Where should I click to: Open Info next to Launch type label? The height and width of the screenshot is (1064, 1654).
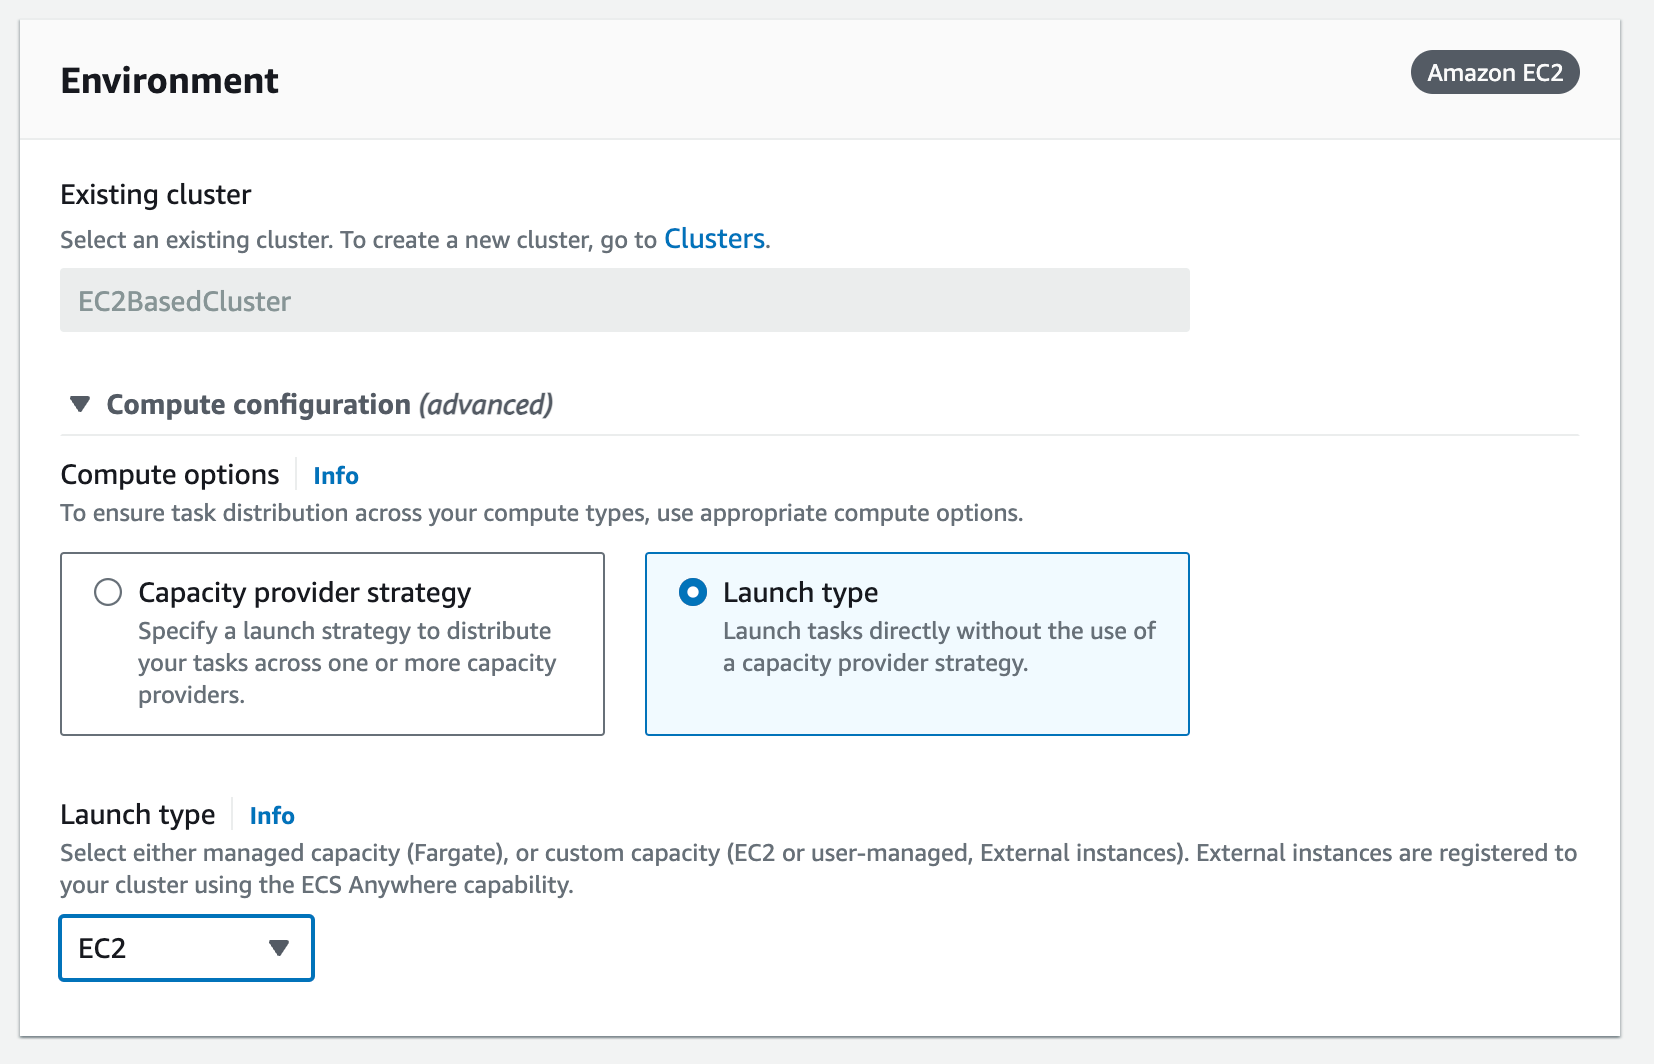click(x=271, y=816)
